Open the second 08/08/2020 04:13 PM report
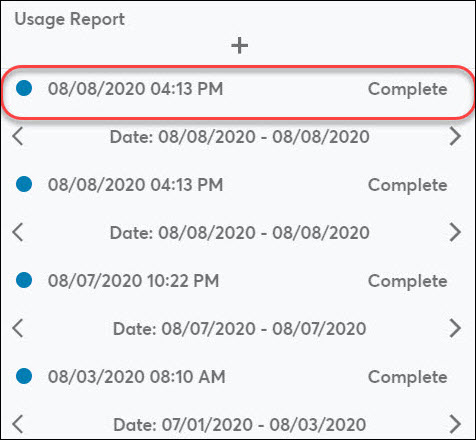The image size is (476, 440). click(x=135, y=185)
